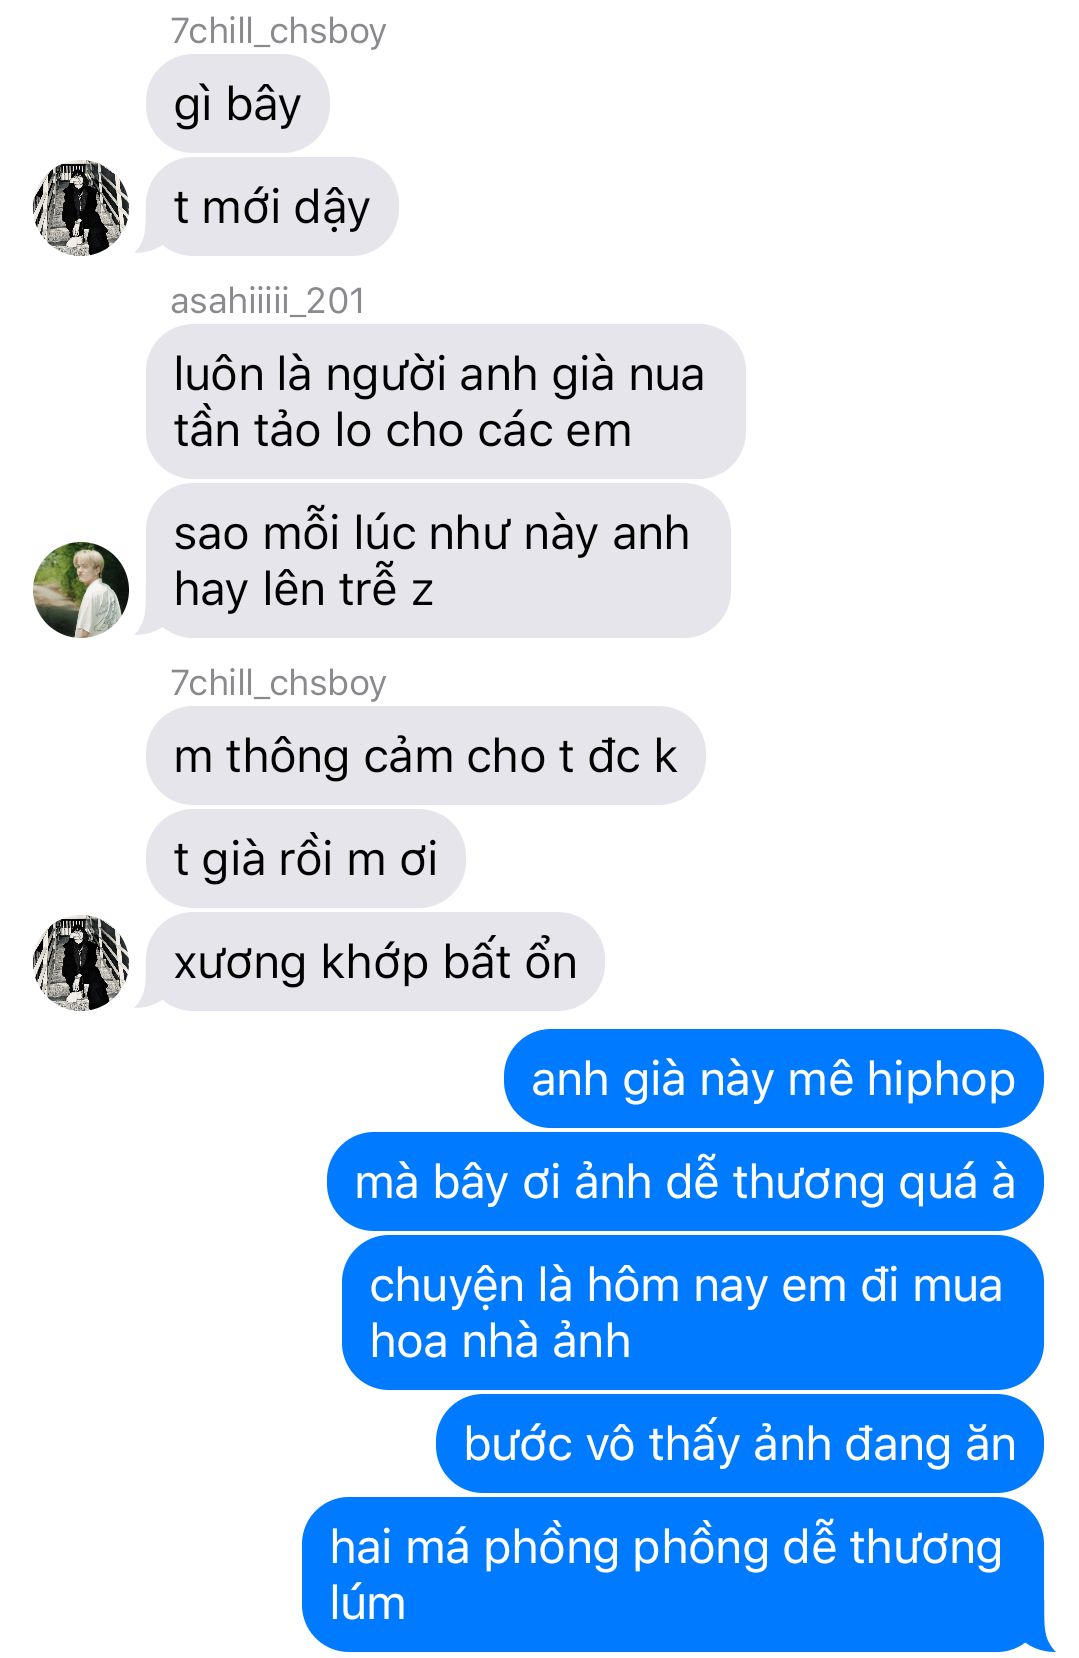Select the blue 'mà bây ơi ảnh dễ thương' message
Image resolution: width=1079 pixels, height=1658 pixels.
point(685,1182)
